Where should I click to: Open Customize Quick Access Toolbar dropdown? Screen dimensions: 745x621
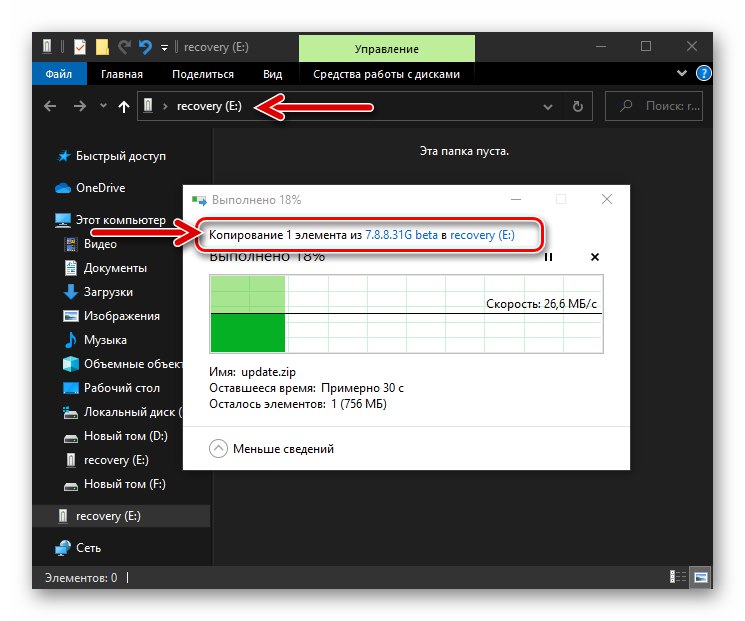(164, 48)
